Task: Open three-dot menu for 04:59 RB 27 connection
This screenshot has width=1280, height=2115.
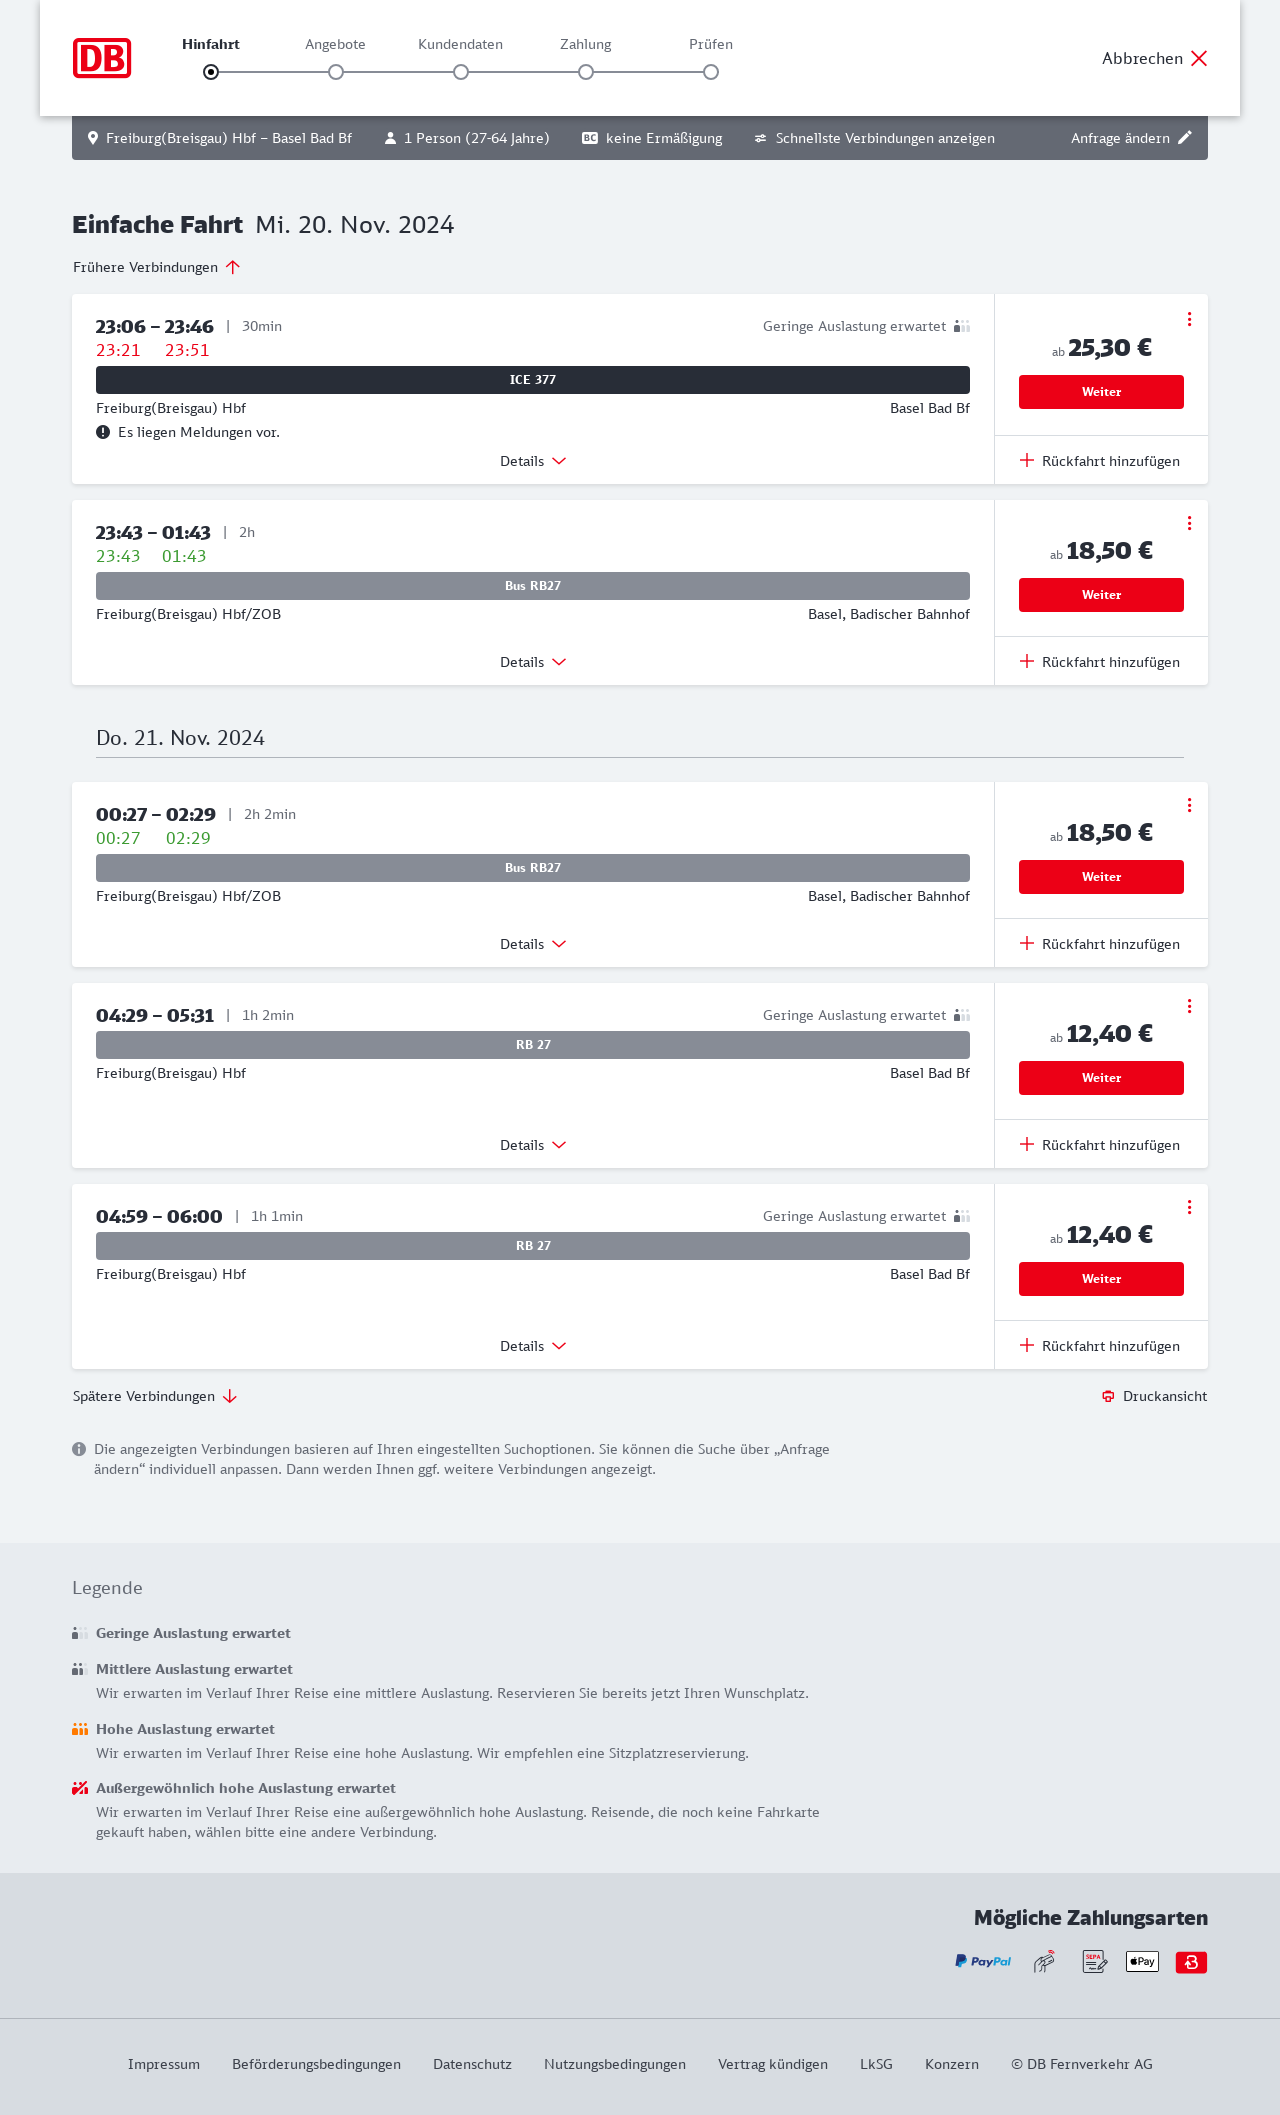Action: [x=1189, y=1207]
